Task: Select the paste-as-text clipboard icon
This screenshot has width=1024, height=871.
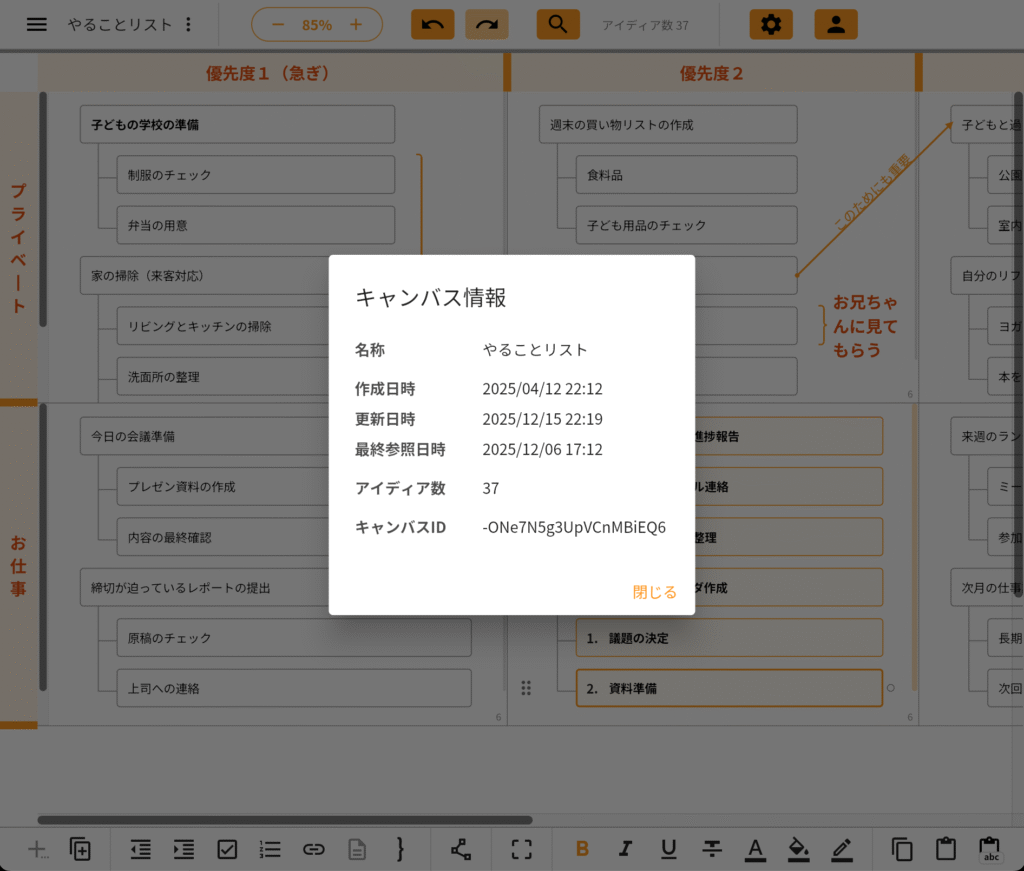Action: (x=990, y=849)
